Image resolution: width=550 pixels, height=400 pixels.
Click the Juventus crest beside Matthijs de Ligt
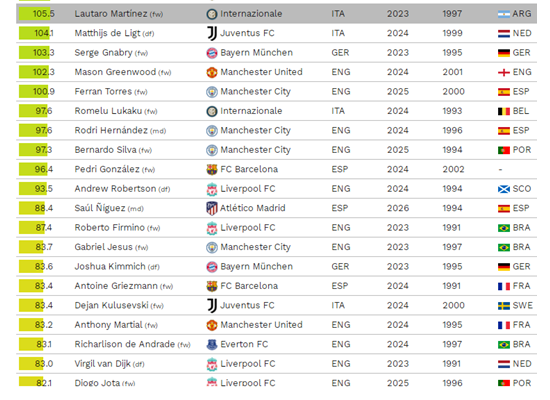tap(212, 33)
